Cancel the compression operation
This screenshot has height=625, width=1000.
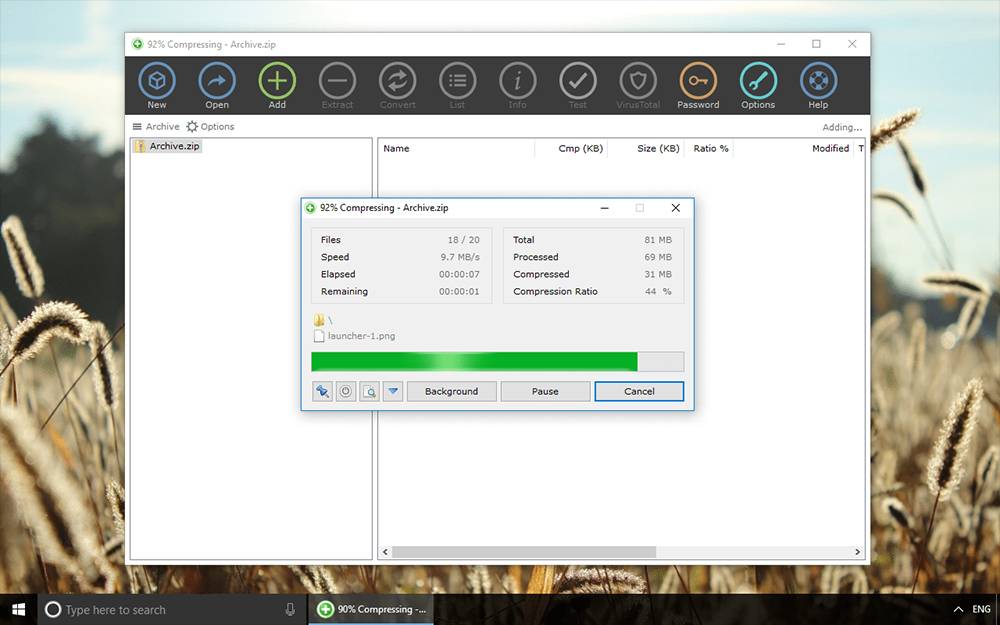pyautogui.click(x=639, y=392)
